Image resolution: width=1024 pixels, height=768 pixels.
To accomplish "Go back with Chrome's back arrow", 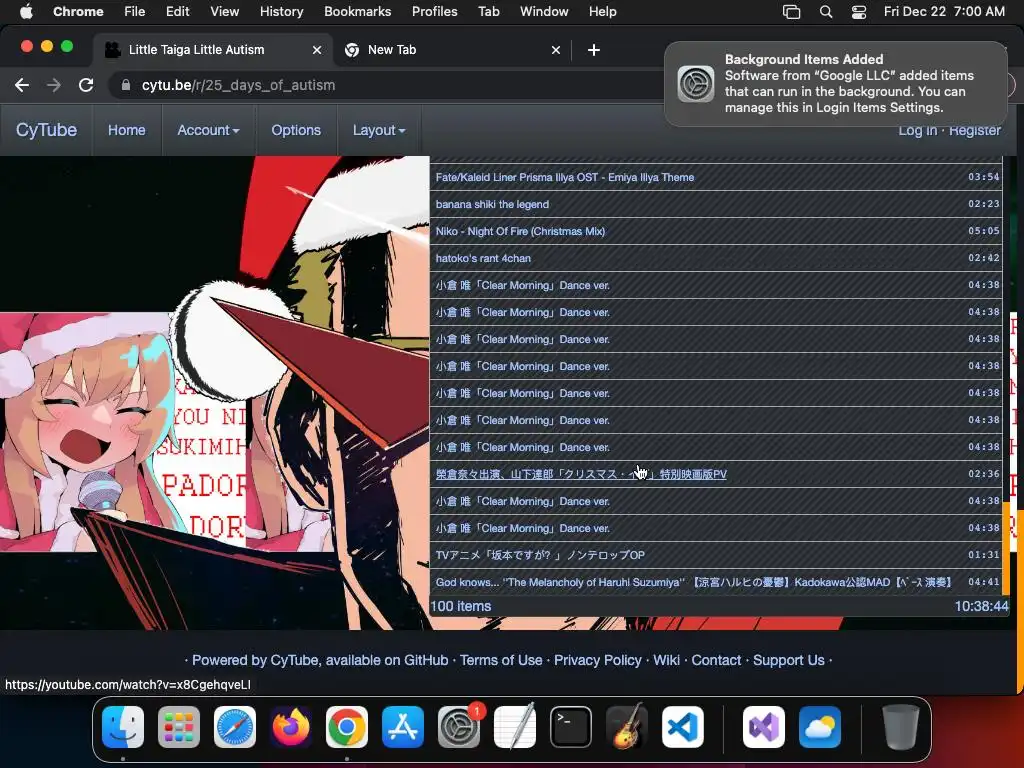I will (x=22, y=85).
